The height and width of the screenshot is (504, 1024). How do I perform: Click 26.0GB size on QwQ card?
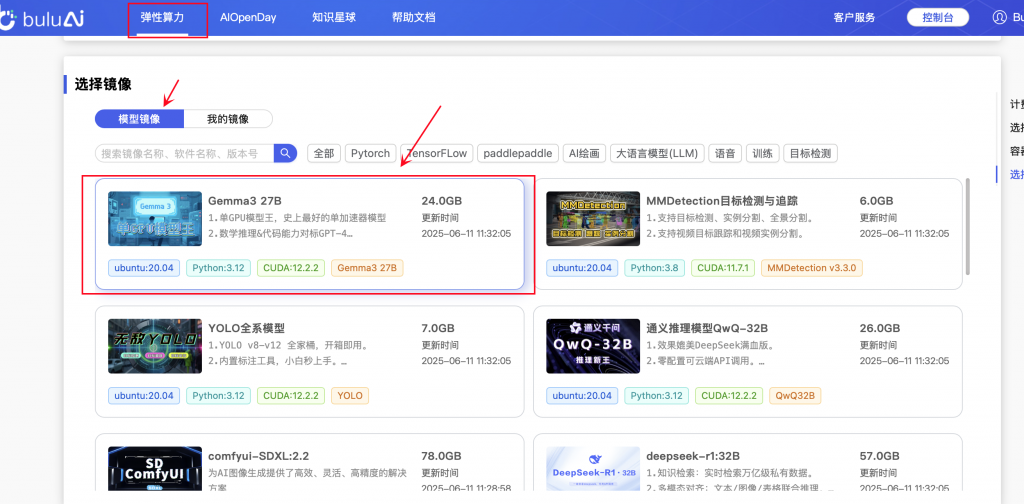click(x=880, y=328)
